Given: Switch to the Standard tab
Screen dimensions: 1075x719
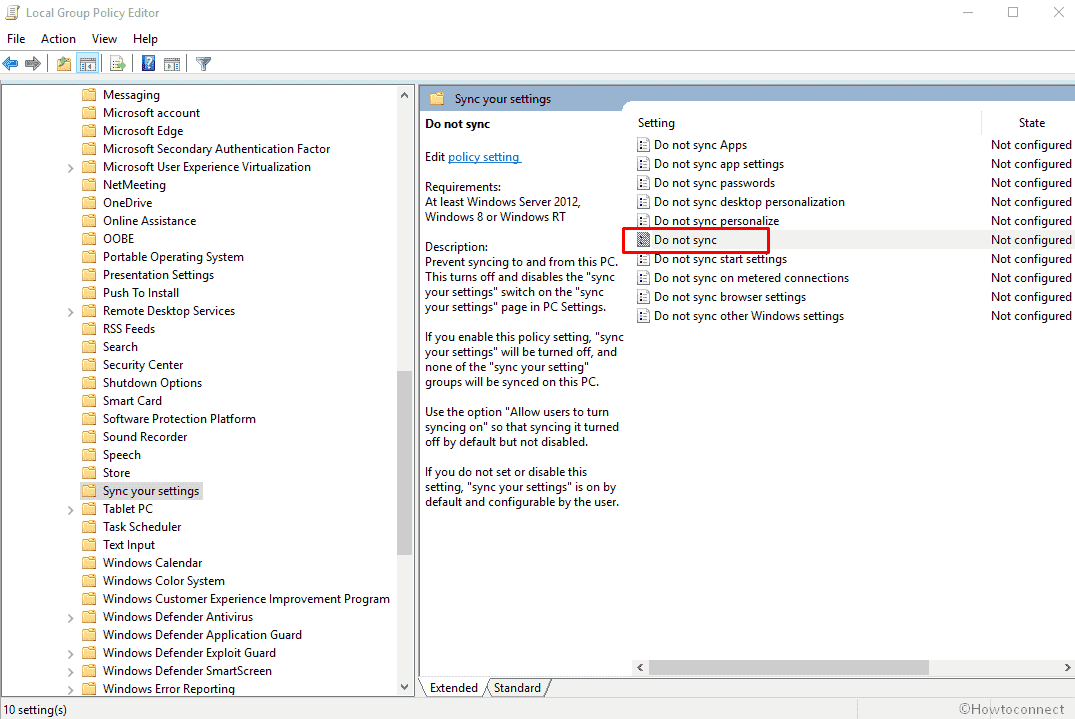Looking at the screenshot, I should pyautogui.click(x=517, y=687).
